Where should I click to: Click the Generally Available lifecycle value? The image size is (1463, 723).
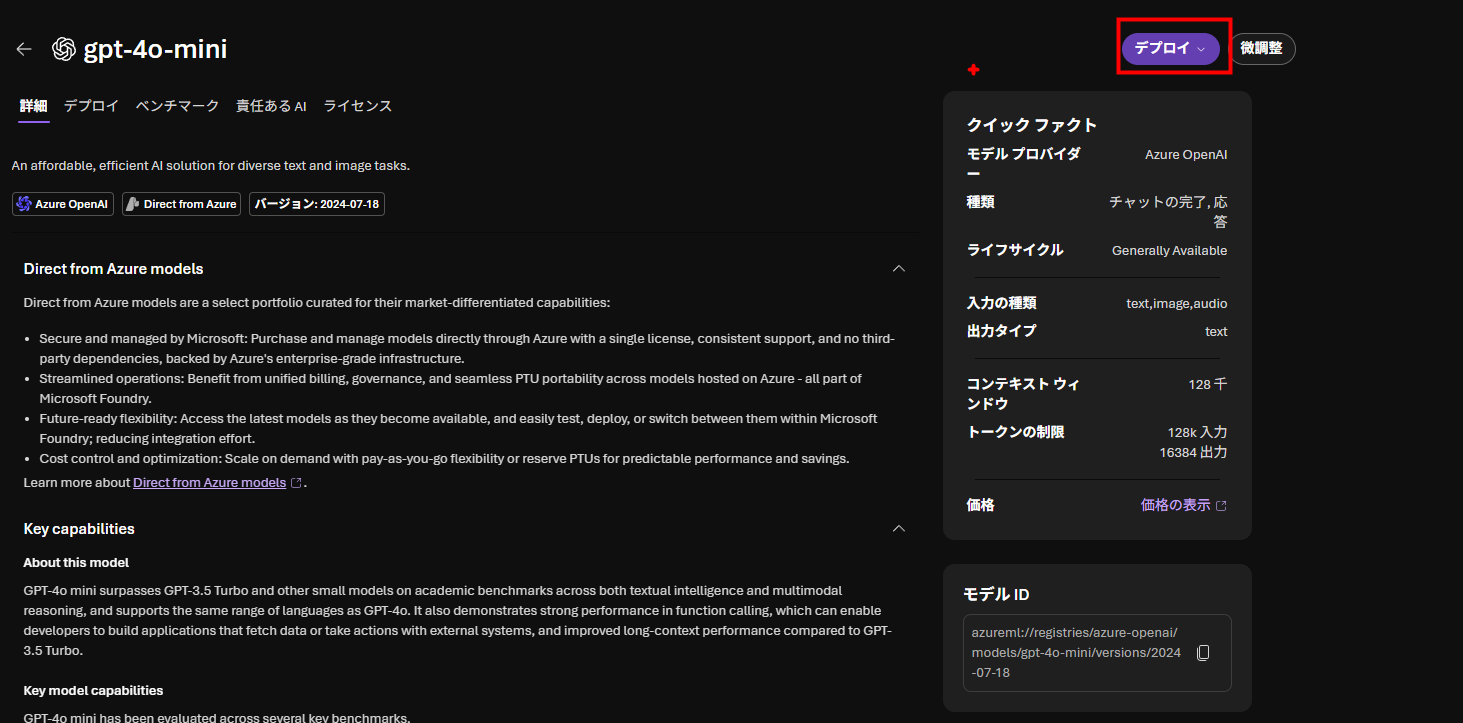(1169, 251)
